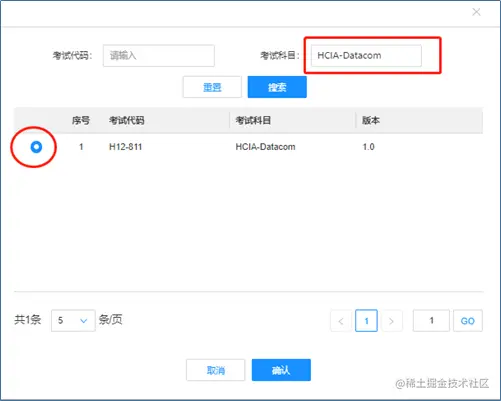Click the blue 搜索 search button
The image size is (501, 401).
coord(277,87)
